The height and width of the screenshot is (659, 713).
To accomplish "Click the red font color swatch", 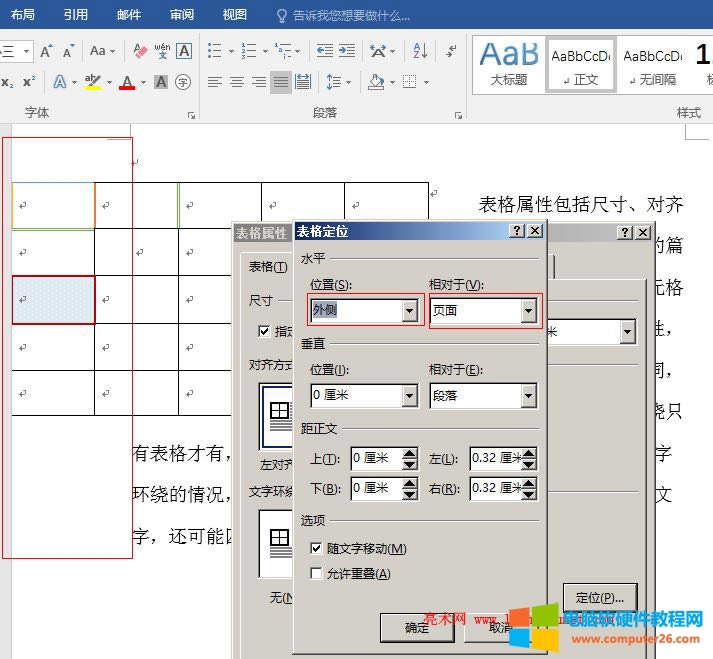I will pyautogui.click(x=127, y=83).
